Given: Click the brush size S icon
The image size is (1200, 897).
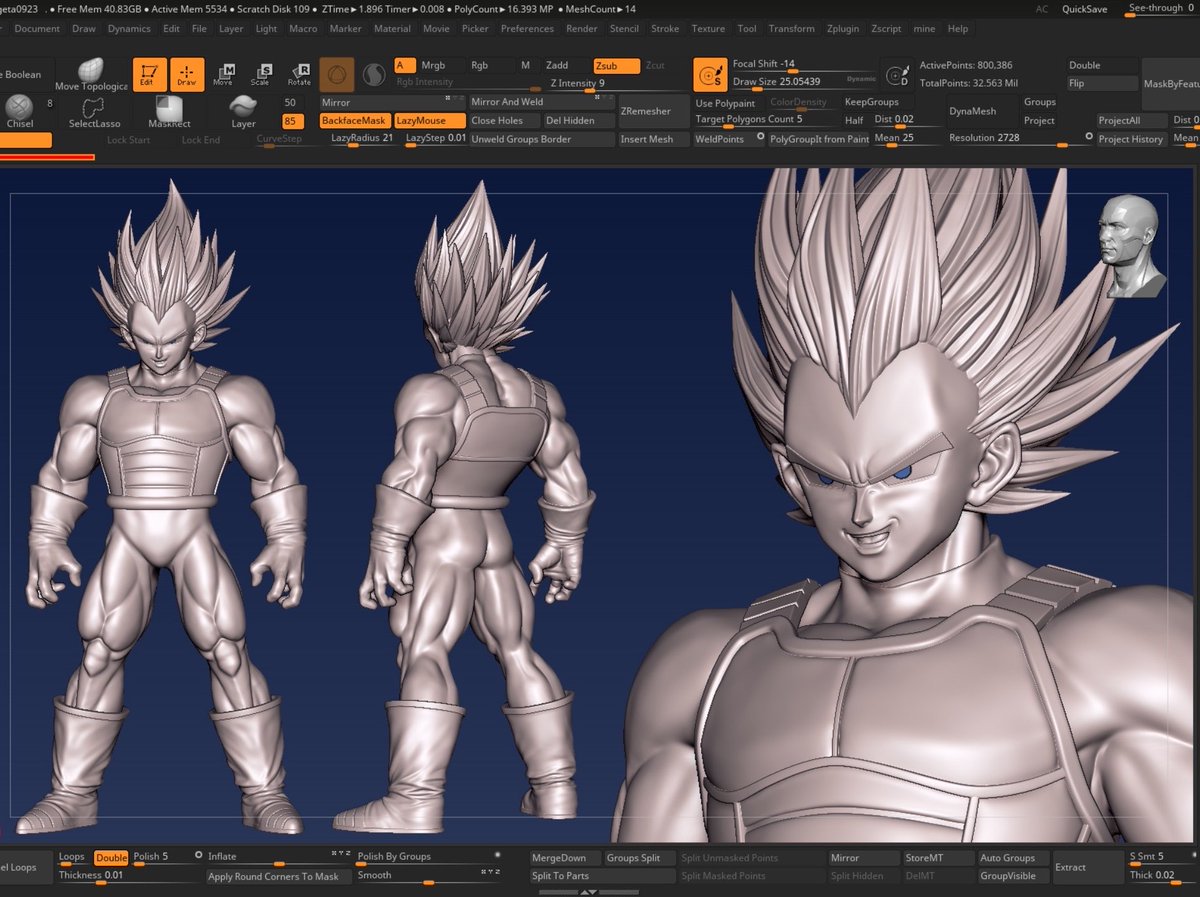Looking at the screenshot, I should [x=710, y=74].
